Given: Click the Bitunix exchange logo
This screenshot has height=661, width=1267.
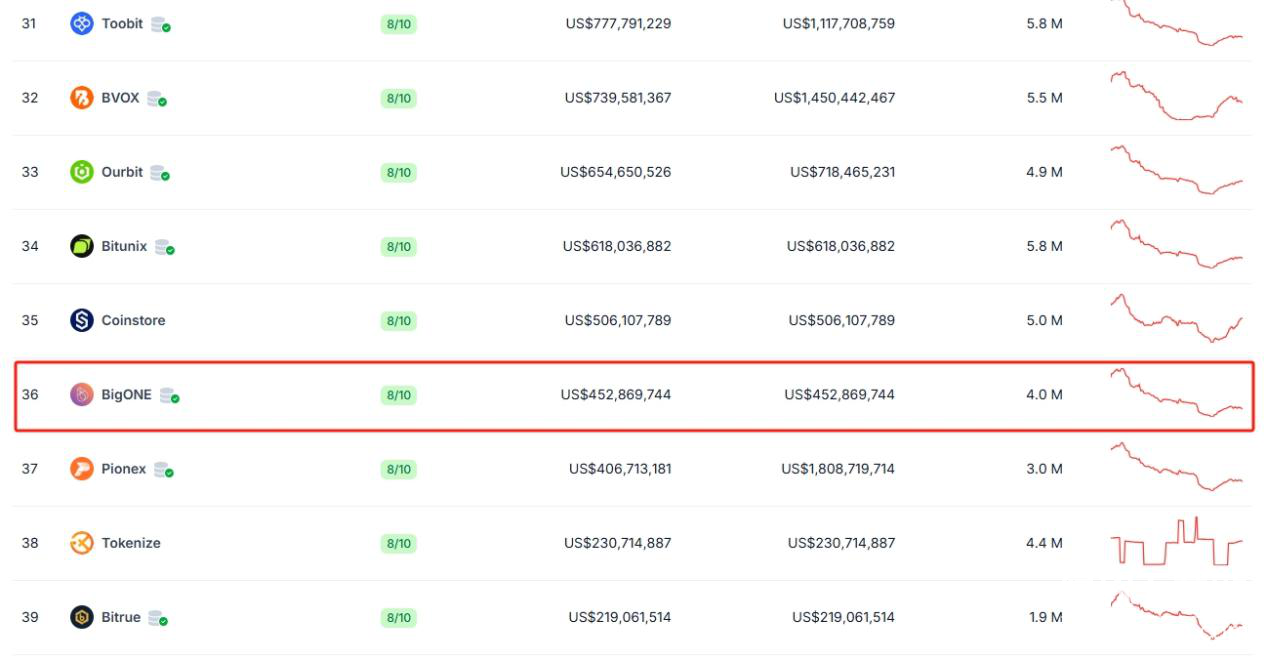Looking at the screenshot, I should [82, 246].
